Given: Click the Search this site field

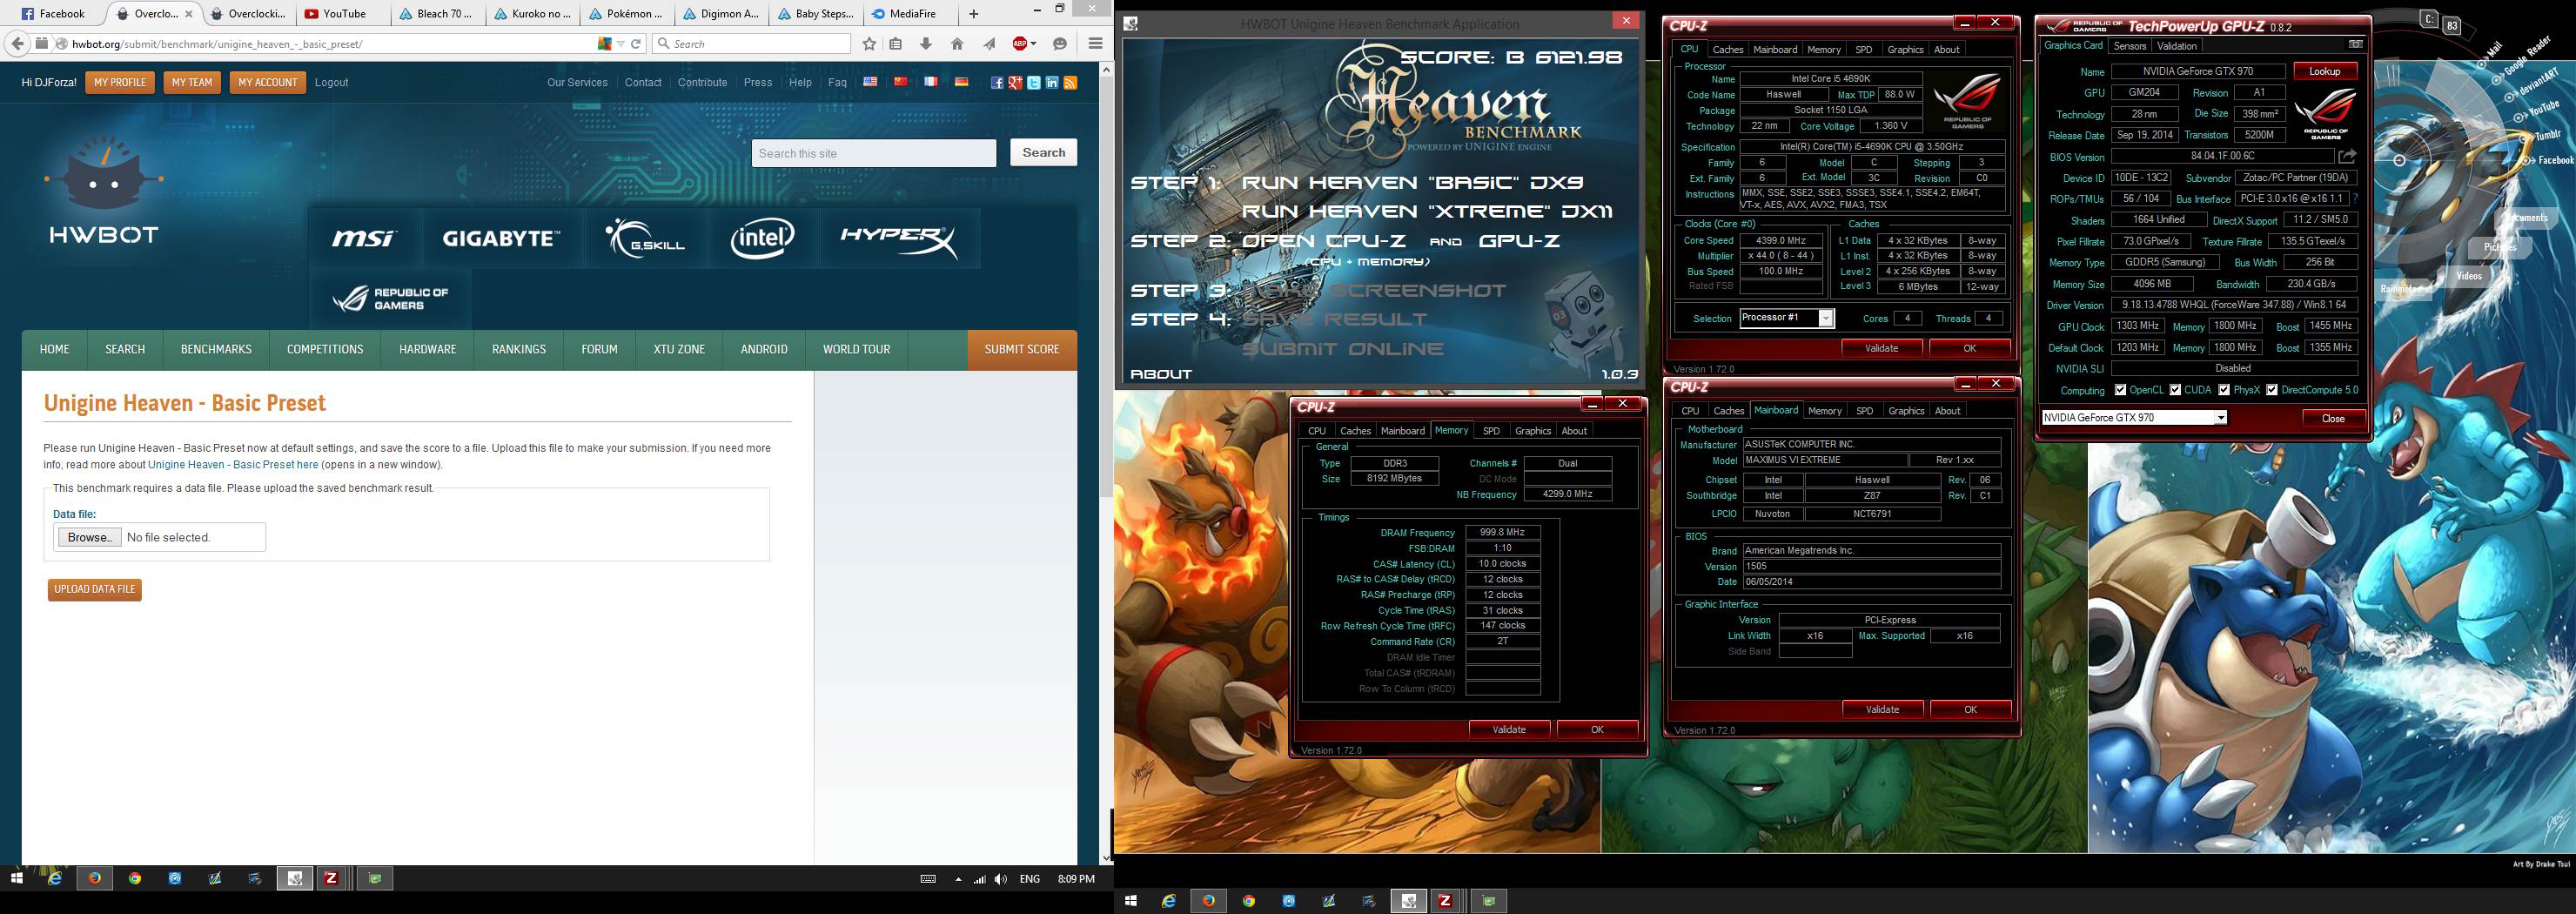Looking at the screenshot, I should click(x=874, y=153).
